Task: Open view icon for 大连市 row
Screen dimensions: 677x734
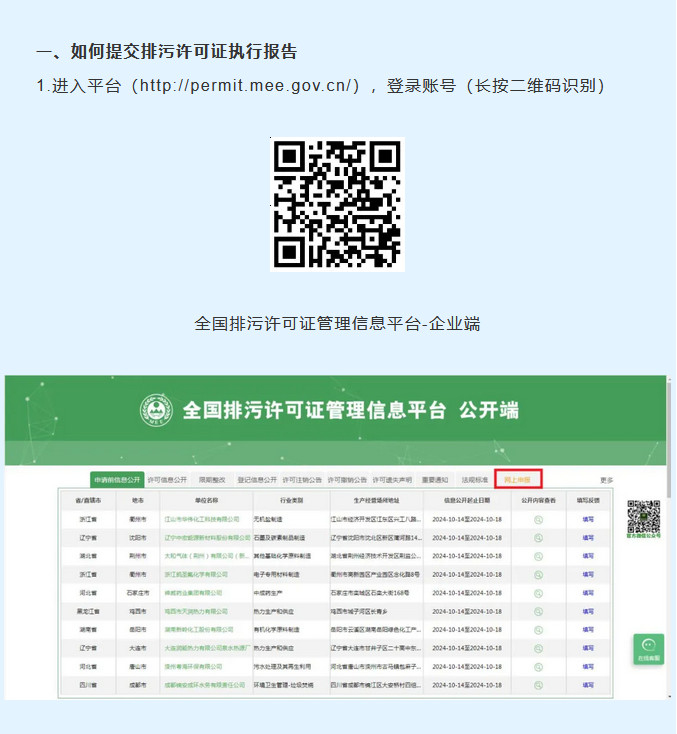Action: click(x=538, y=648)
